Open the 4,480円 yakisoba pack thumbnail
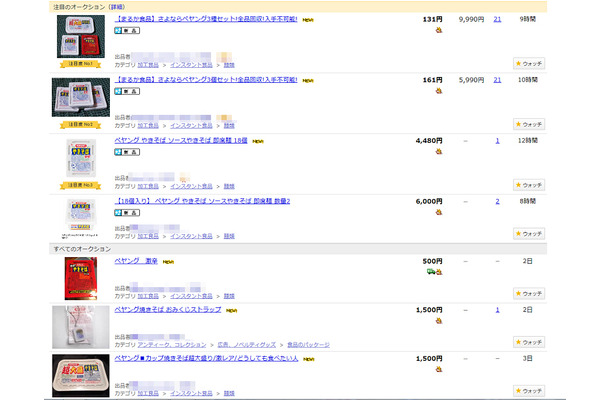This screenshot has width=610, height=400. pyautogui.click(x=81, y=158)
